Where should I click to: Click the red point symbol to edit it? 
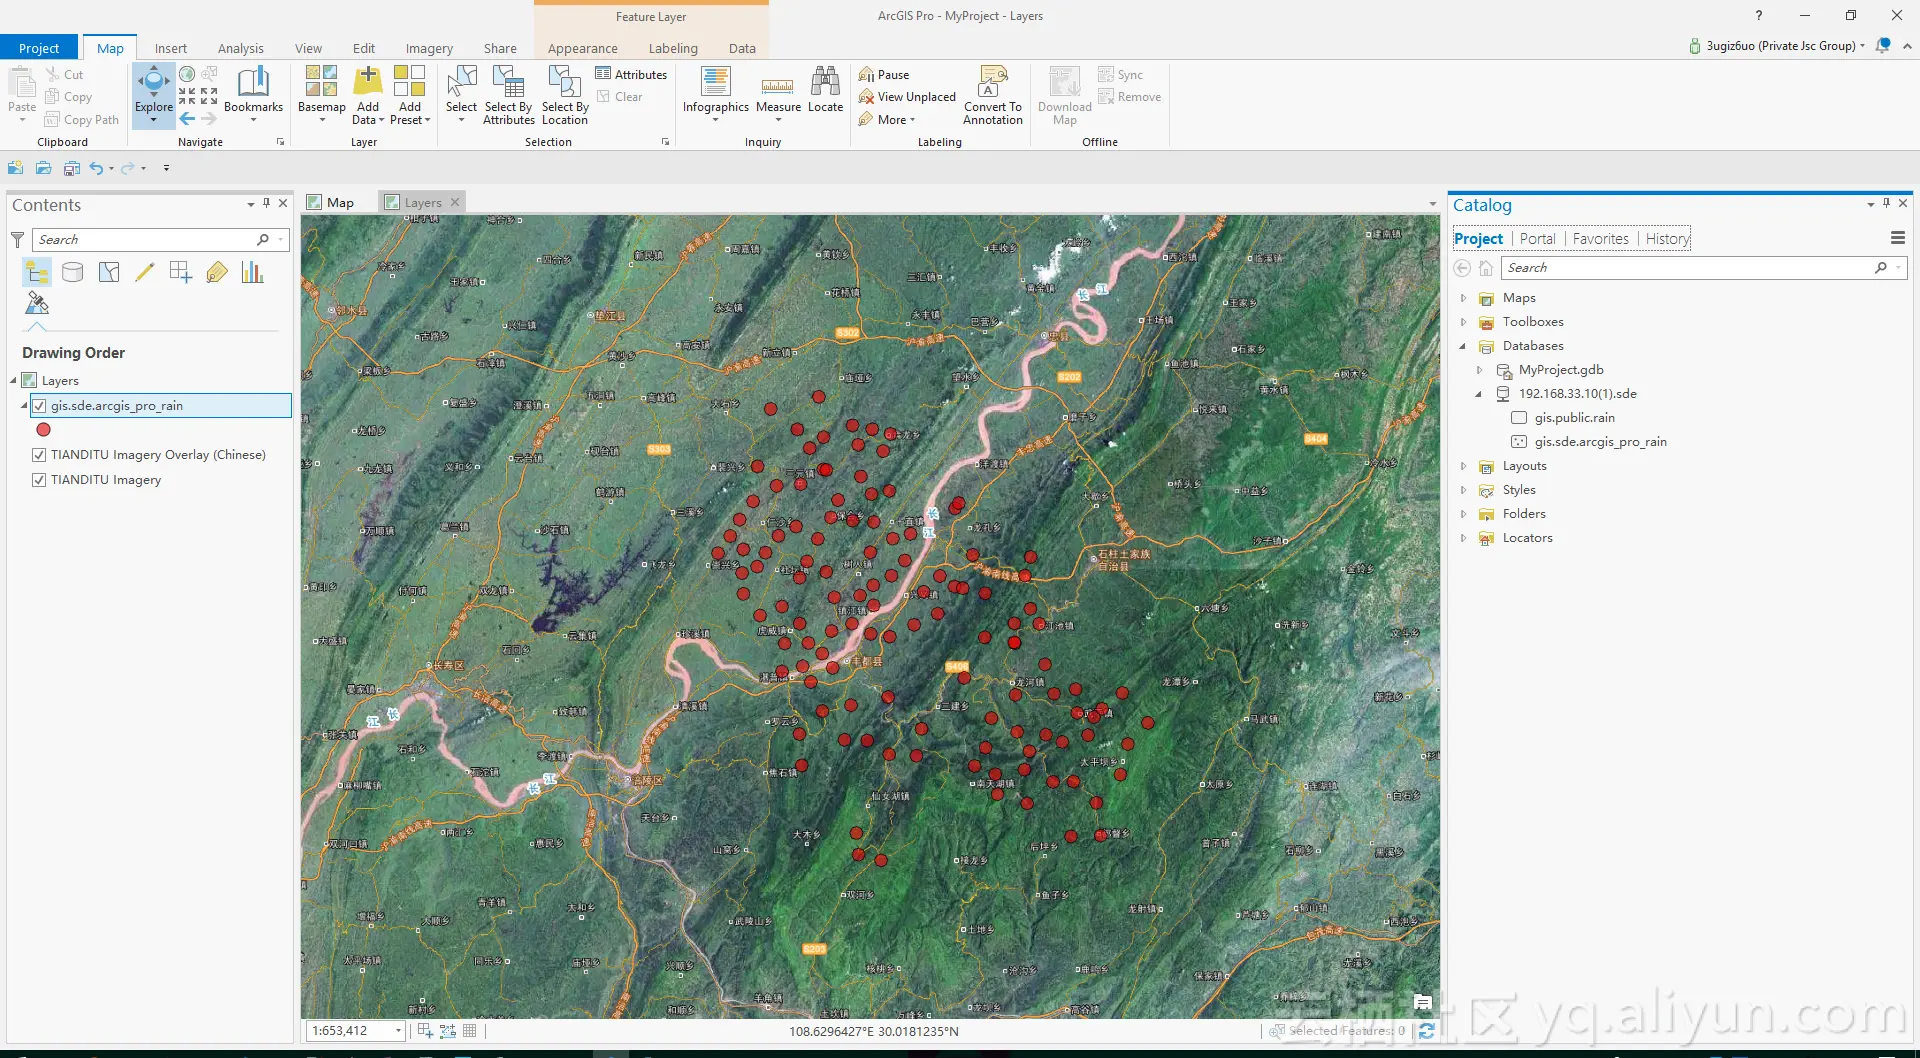pos(43,430)
